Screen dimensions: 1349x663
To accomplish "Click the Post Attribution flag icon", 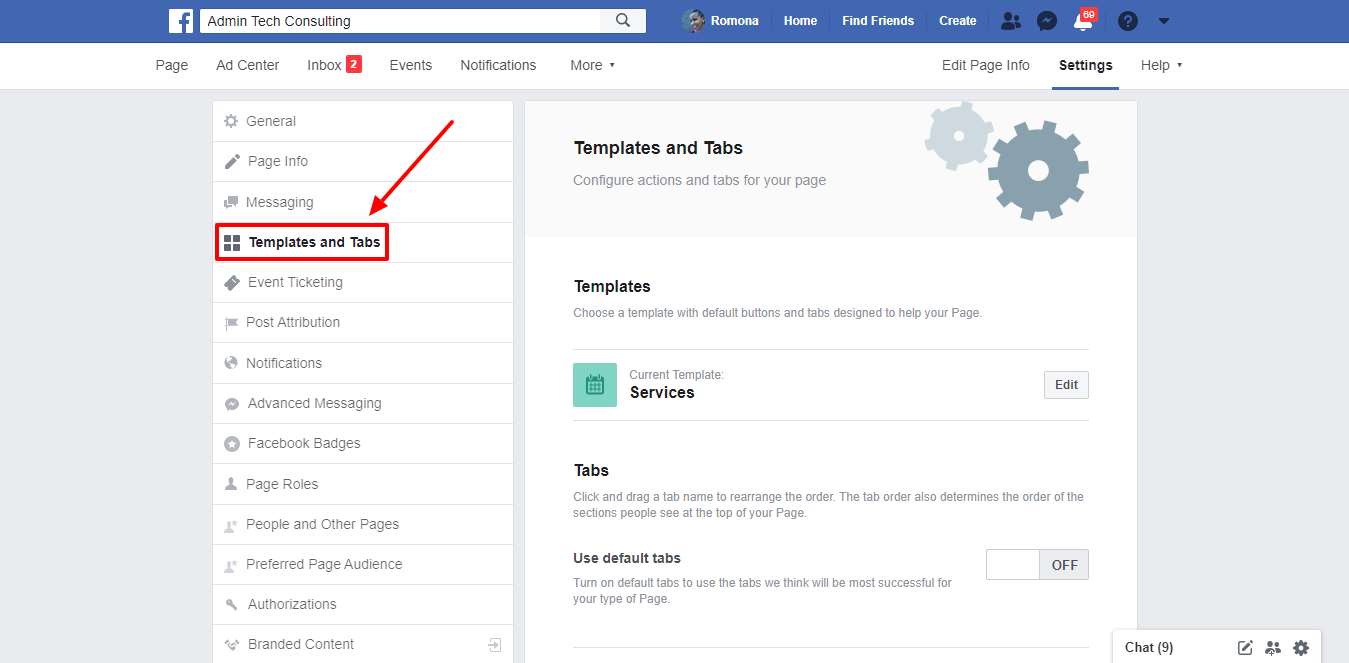I will pos(231,323).
